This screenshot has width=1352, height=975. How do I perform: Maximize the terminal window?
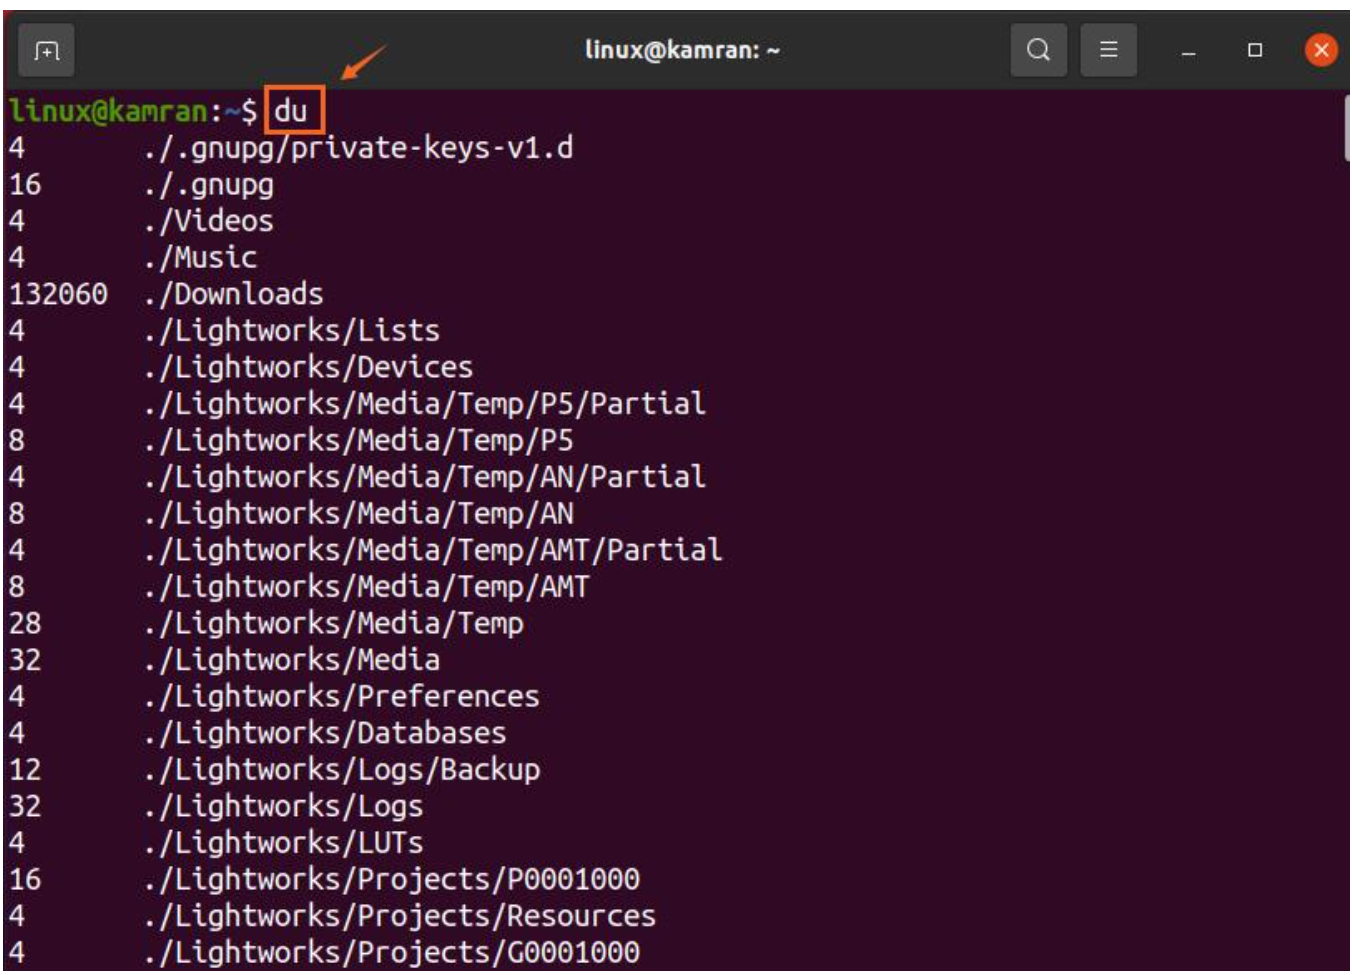click(x=1255, y=50)
